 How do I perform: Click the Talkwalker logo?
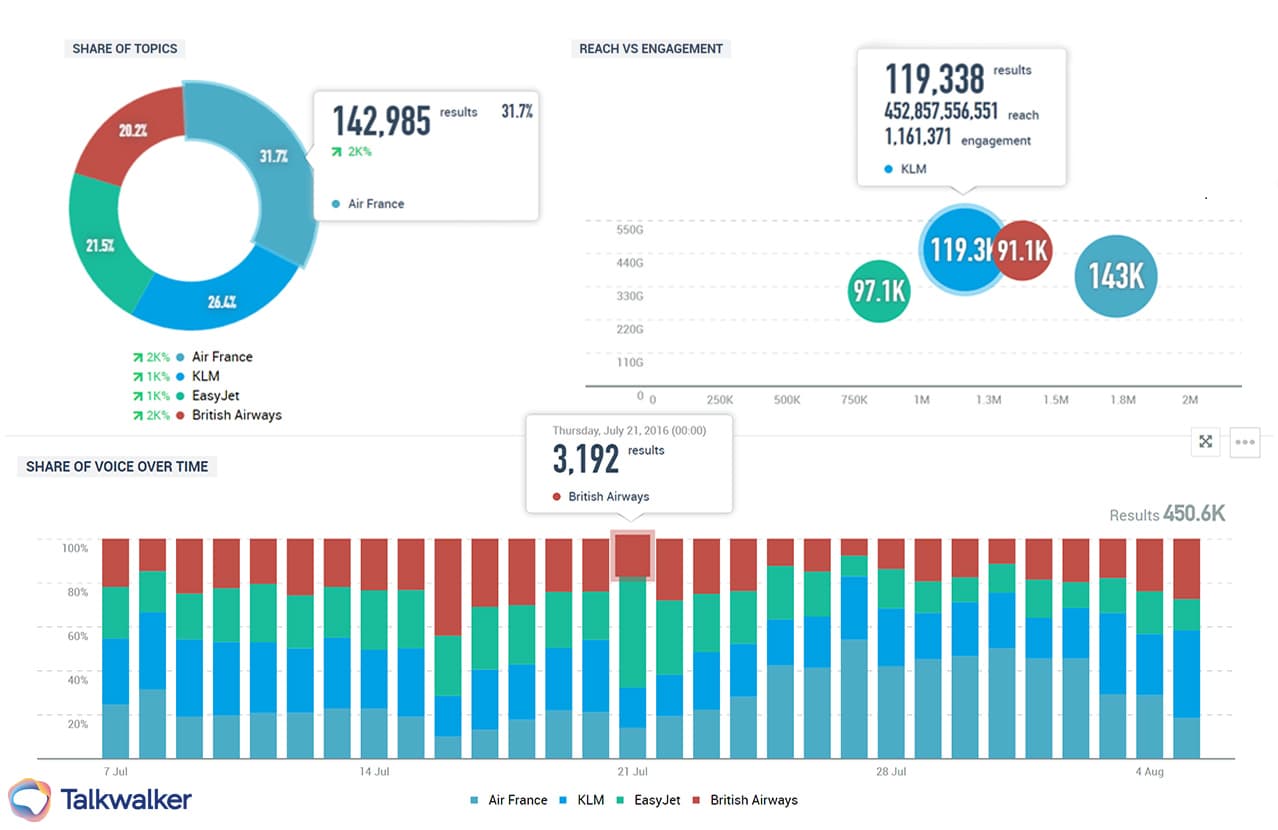[100, 800]
